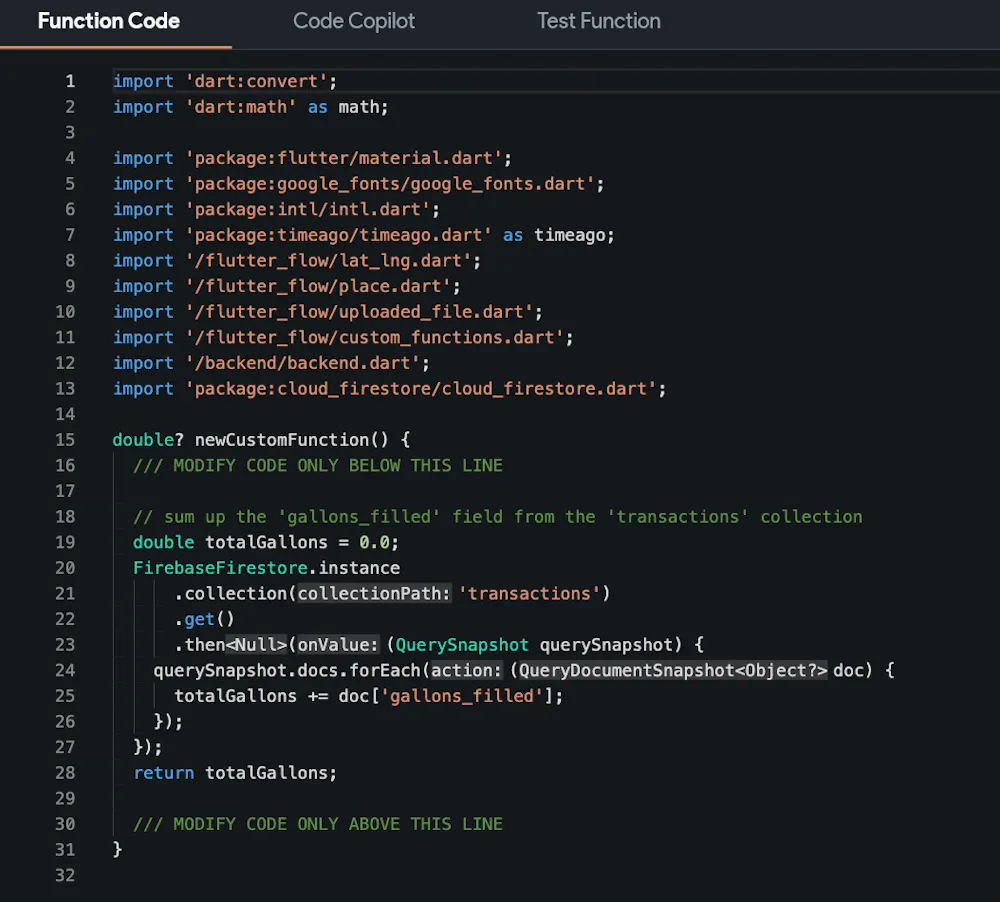Click 'MODIFY CODE ONLY ABOVE THIS LINE' comment
Image resolution: width=1000 pixels, height=902 pixels.
(318, 824)
